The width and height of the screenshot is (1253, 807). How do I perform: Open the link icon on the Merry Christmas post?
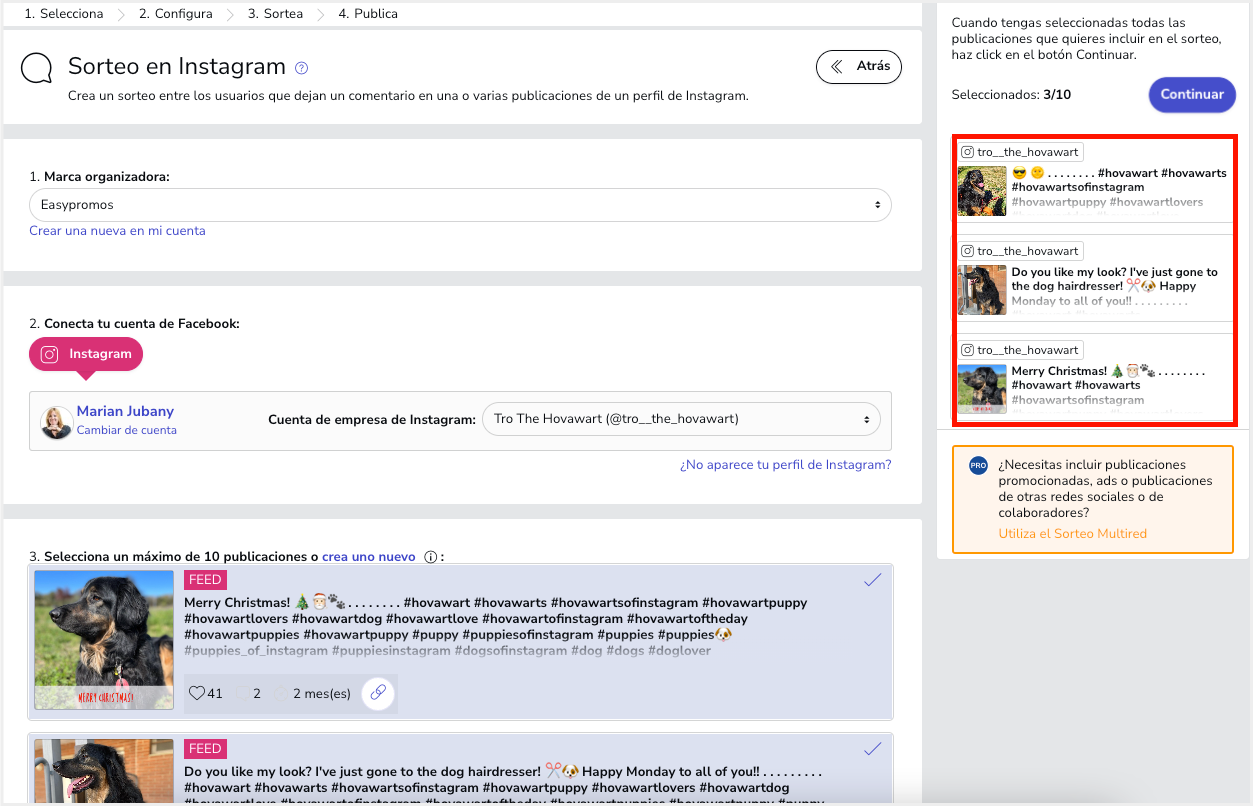pyautogui.click(x=378, y=693)
